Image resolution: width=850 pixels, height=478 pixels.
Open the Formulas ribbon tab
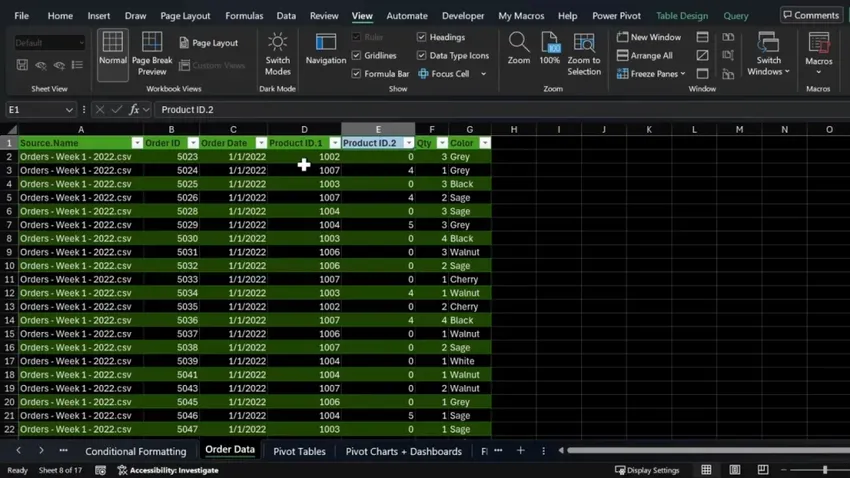point(244,16)
